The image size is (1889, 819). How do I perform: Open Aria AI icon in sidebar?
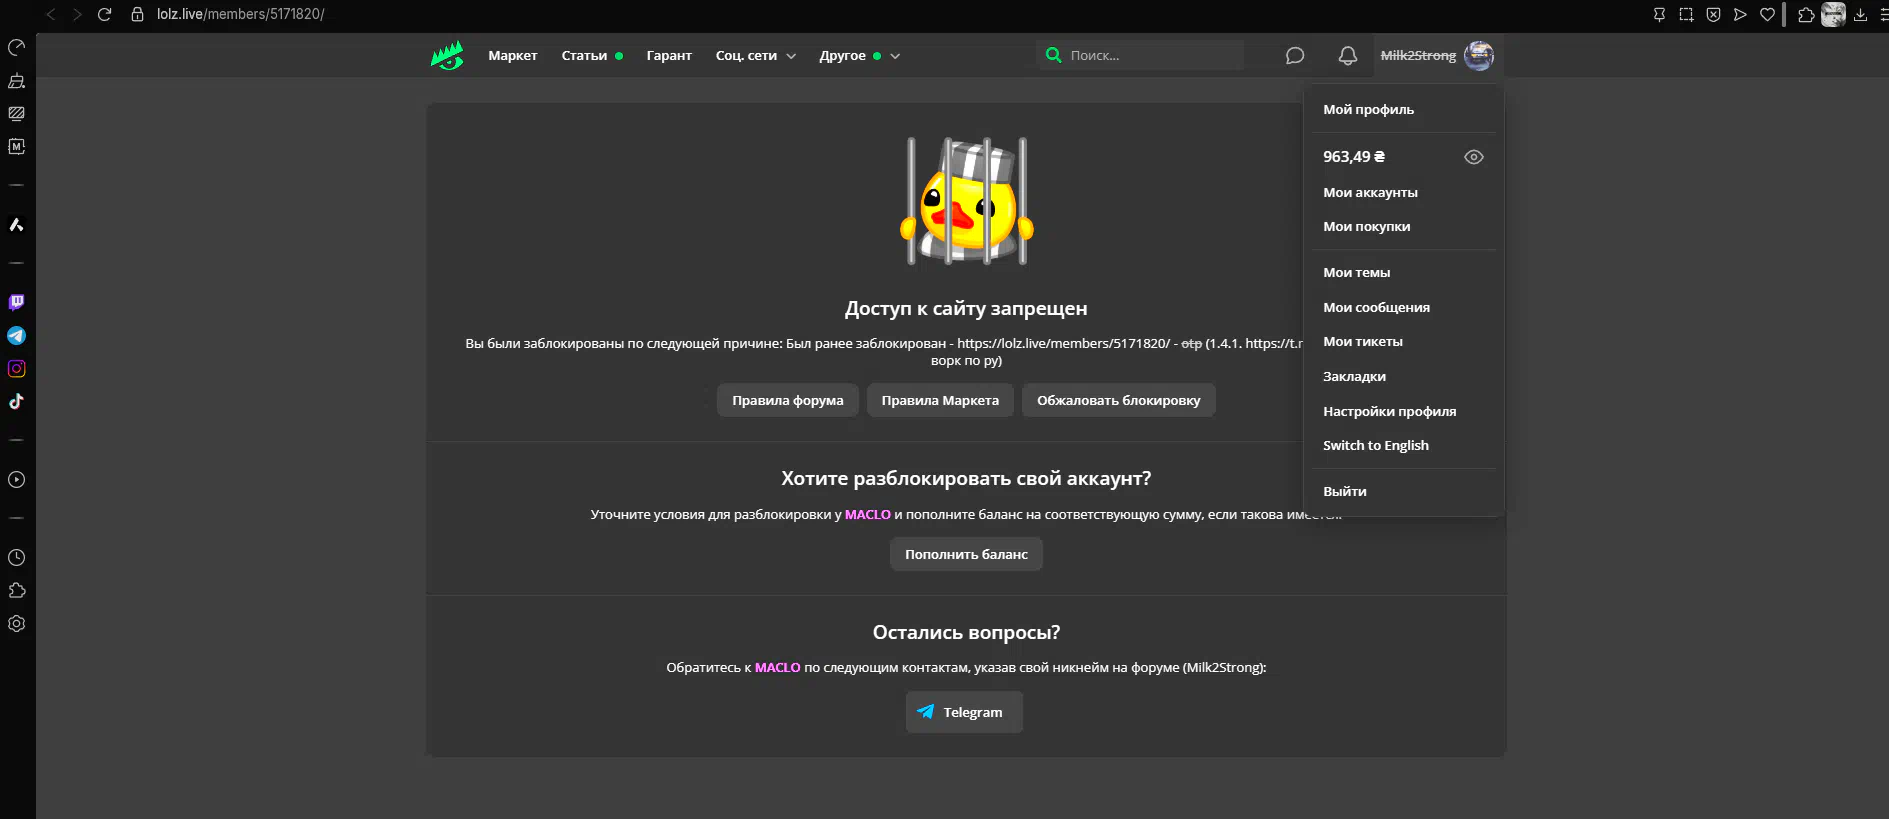click(16, 225)
